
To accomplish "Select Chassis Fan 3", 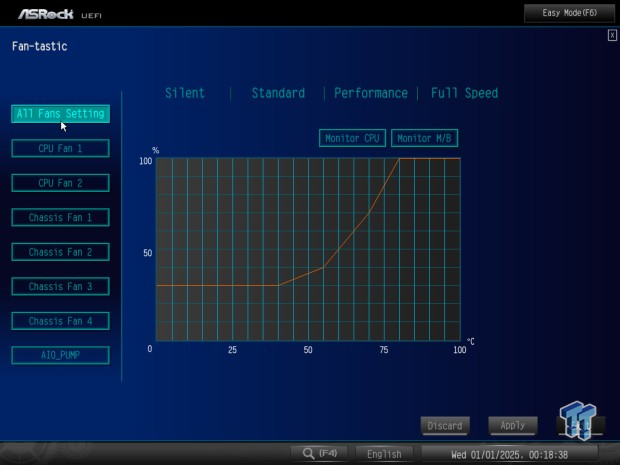I will click(x=60, y=286).
